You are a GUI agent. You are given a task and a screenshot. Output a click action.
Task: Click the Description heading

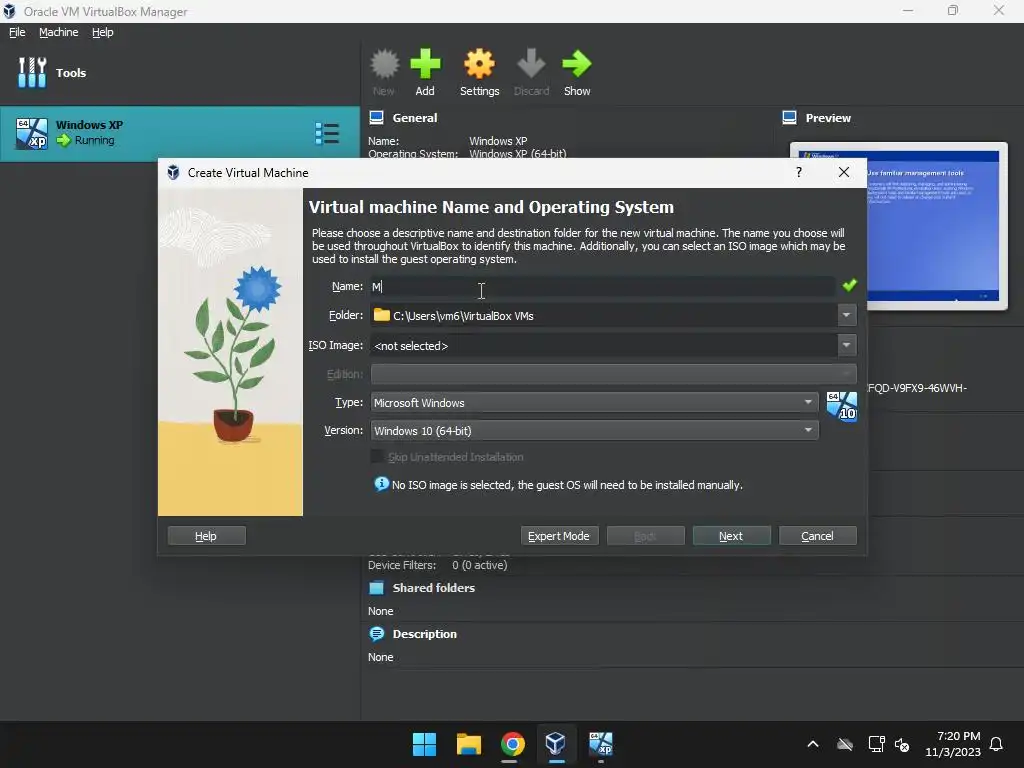(x=424, y=633)
